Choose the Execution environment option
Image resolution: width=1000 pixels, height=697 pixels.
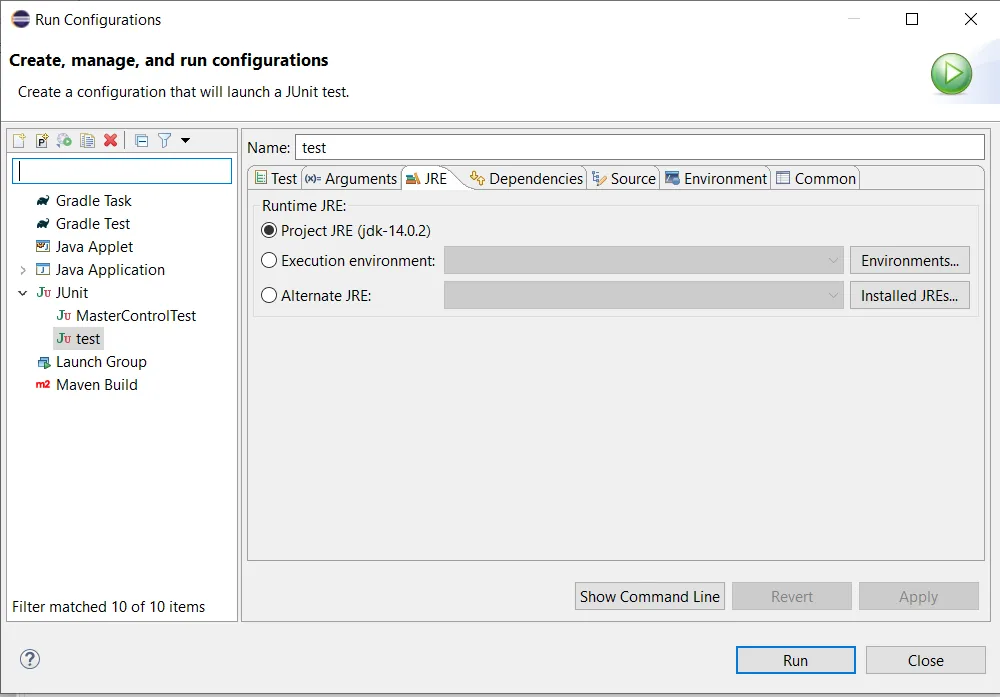[x=268, y=260]
